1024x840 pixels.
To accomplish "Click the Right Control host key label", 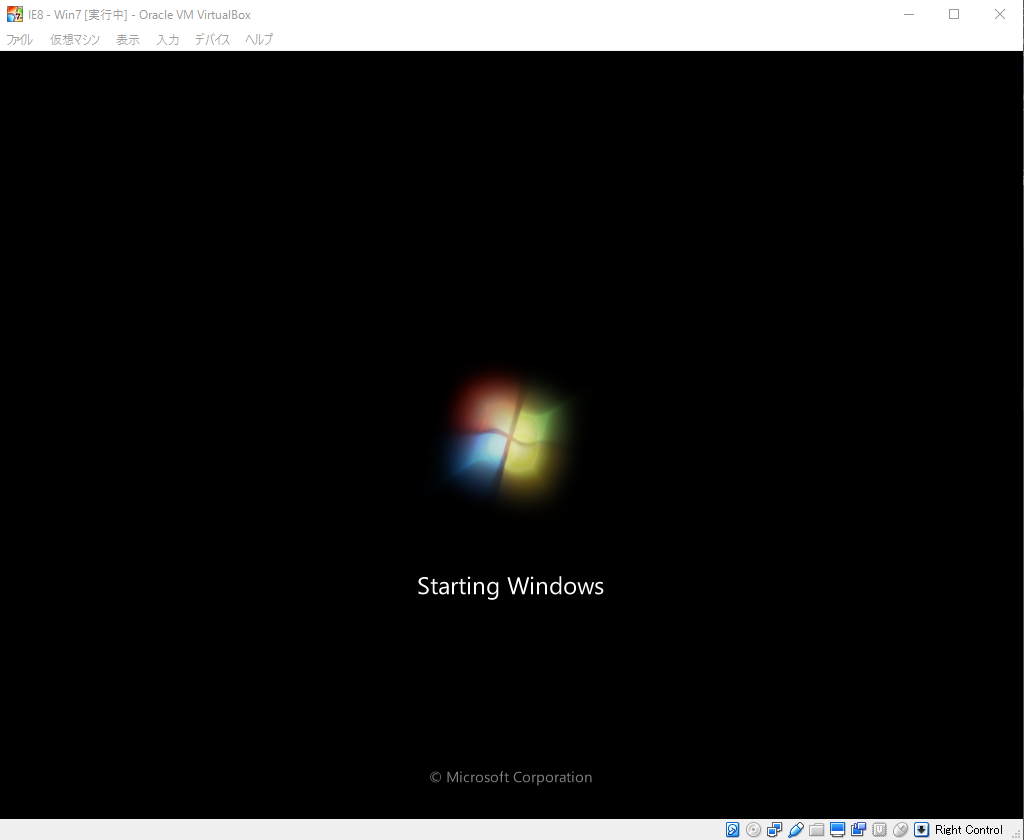I will coord(968,830).
